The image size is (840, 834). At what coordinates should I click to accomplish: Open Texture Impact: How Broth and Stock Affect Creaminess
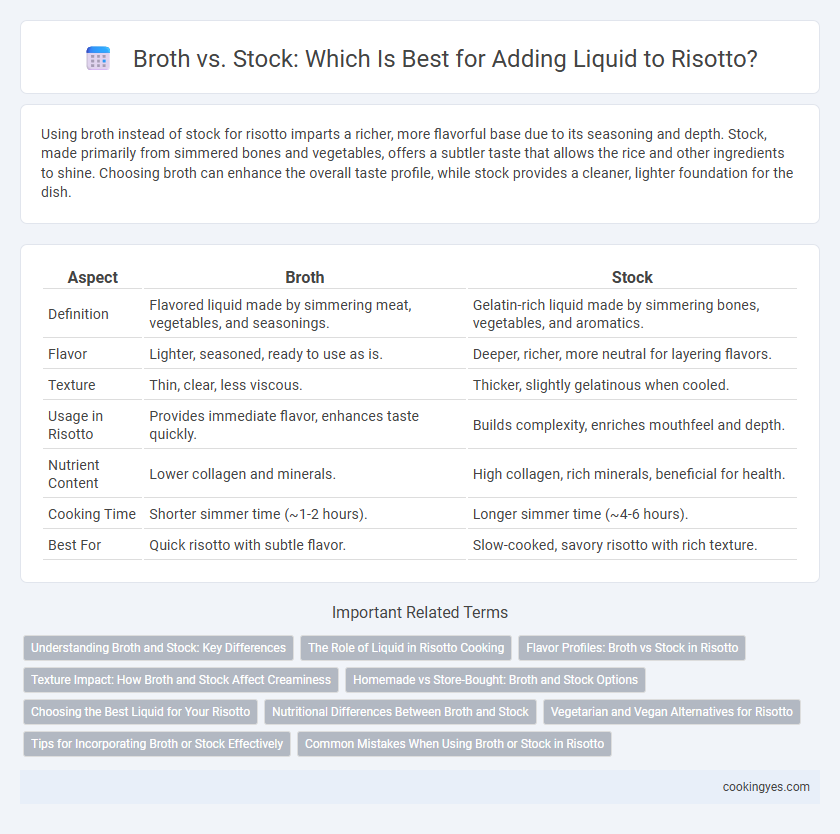tap(181, 680)
